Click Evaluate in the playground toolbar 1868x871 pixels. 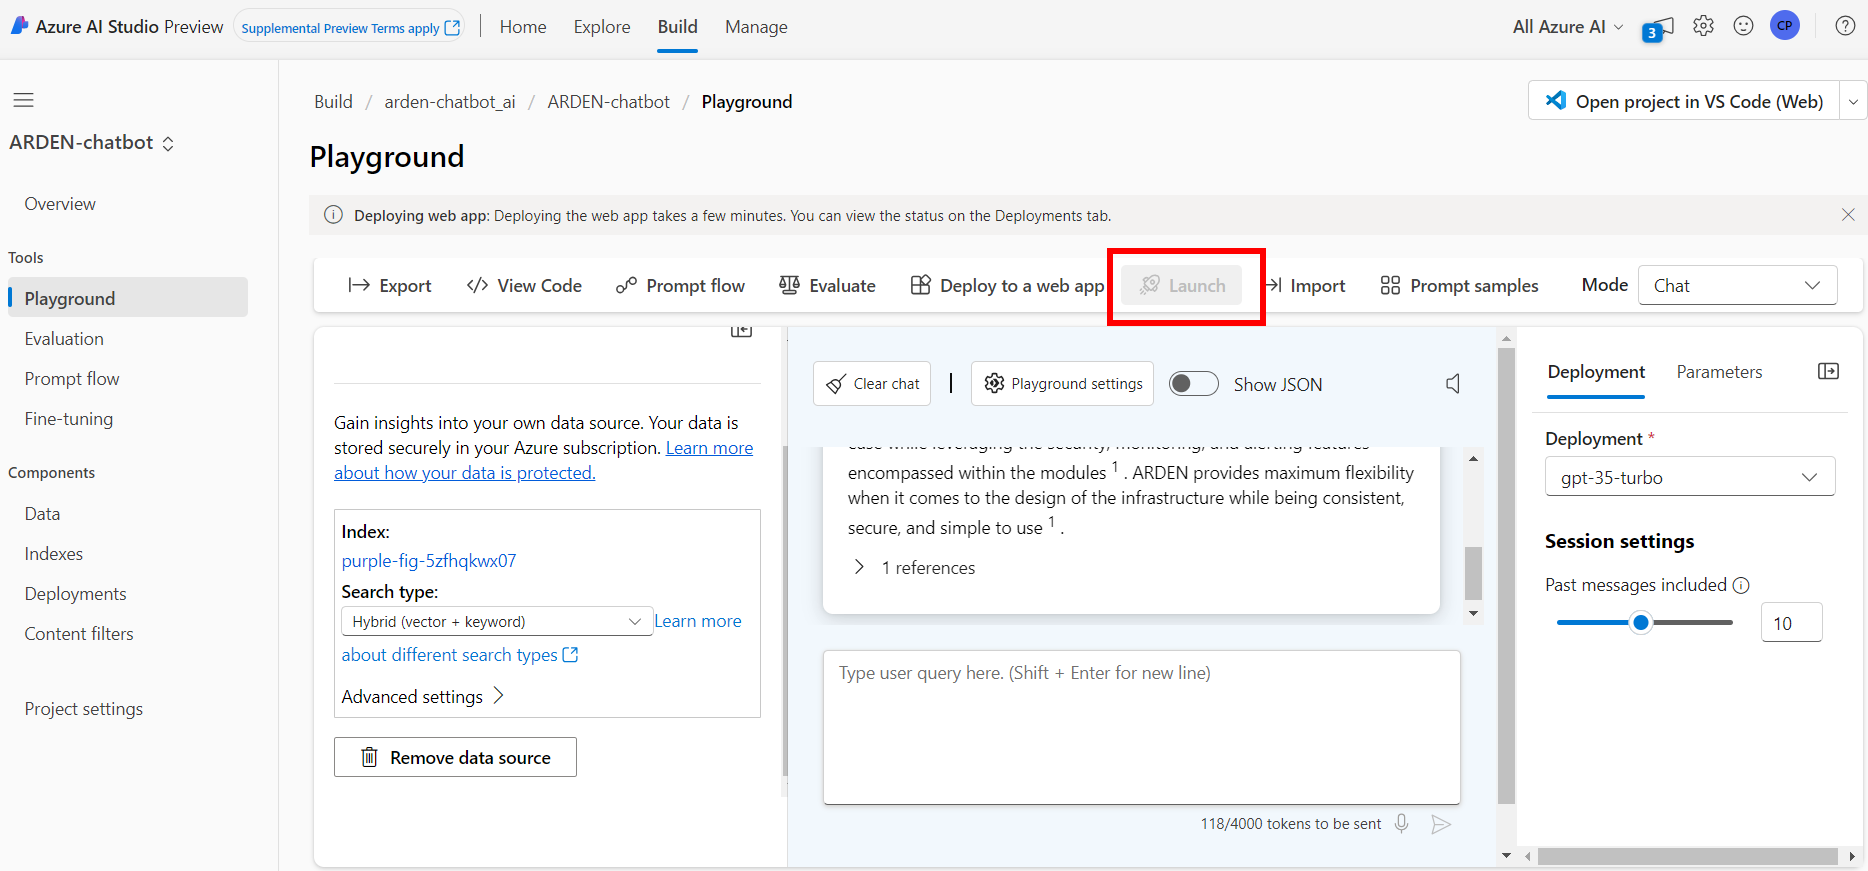click(827, 286)
